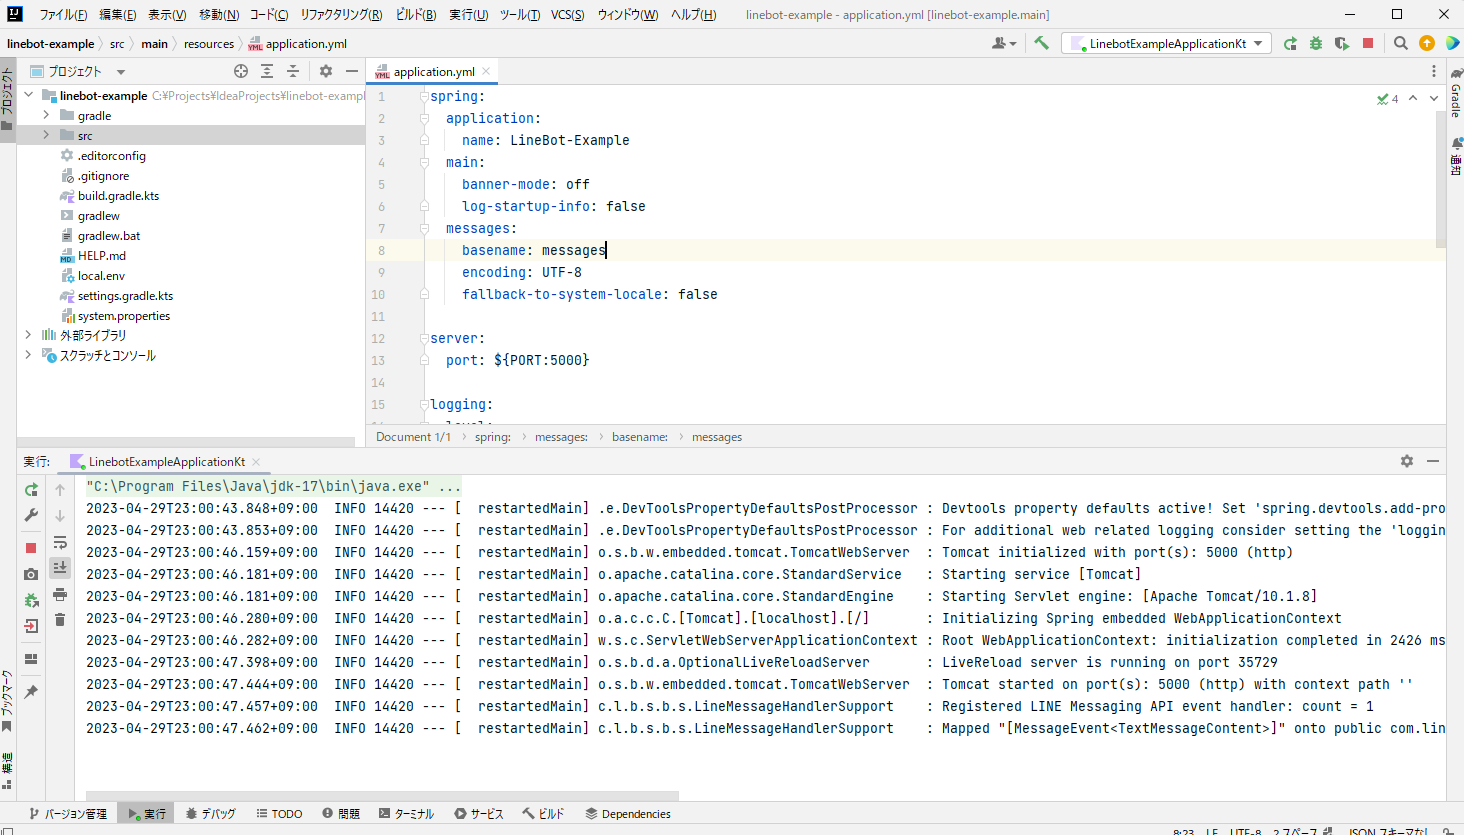Expand all in Project panel
The image size is (1464, 835).
(x=267, y=71)
